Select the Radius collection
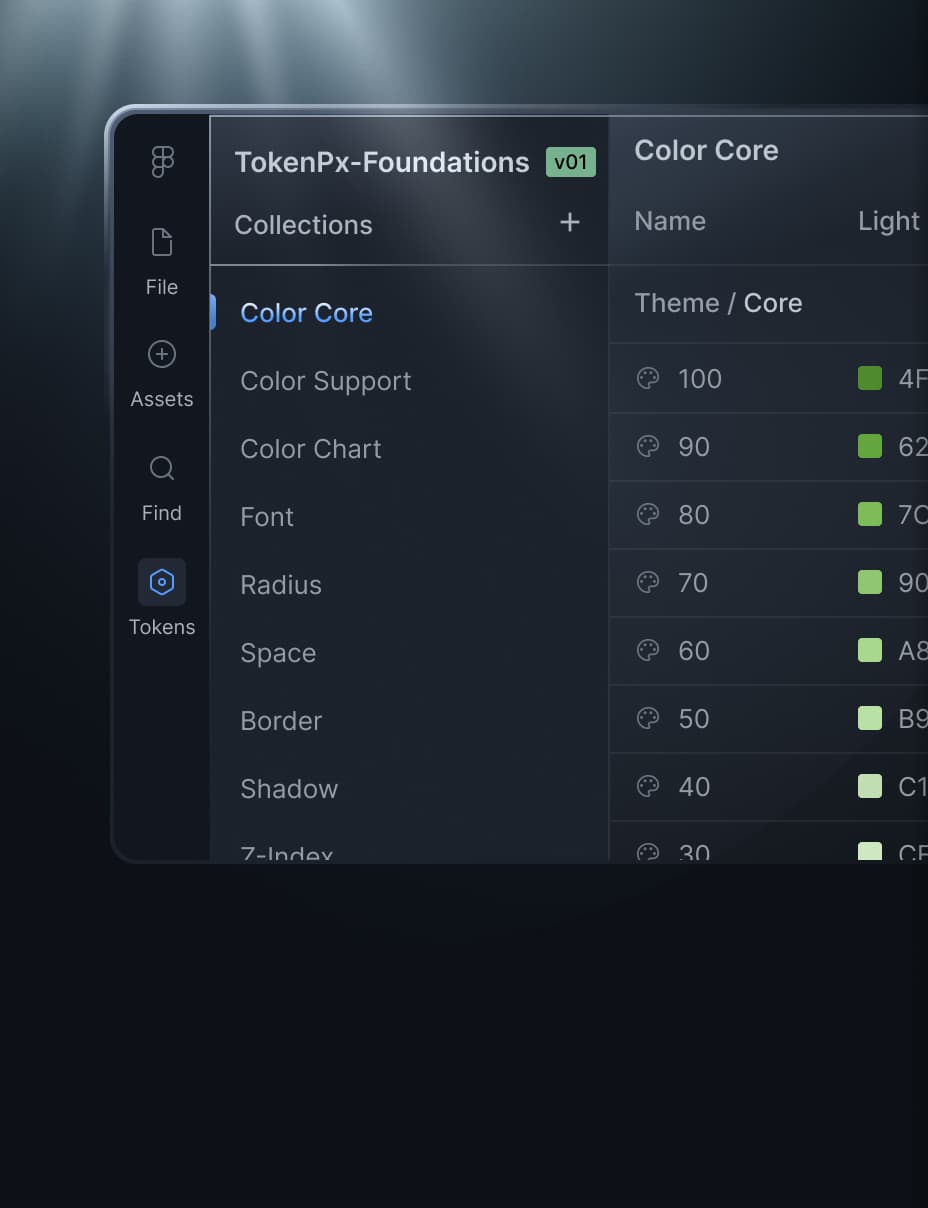The image size is (928, 1208). [x=281, y=585]
